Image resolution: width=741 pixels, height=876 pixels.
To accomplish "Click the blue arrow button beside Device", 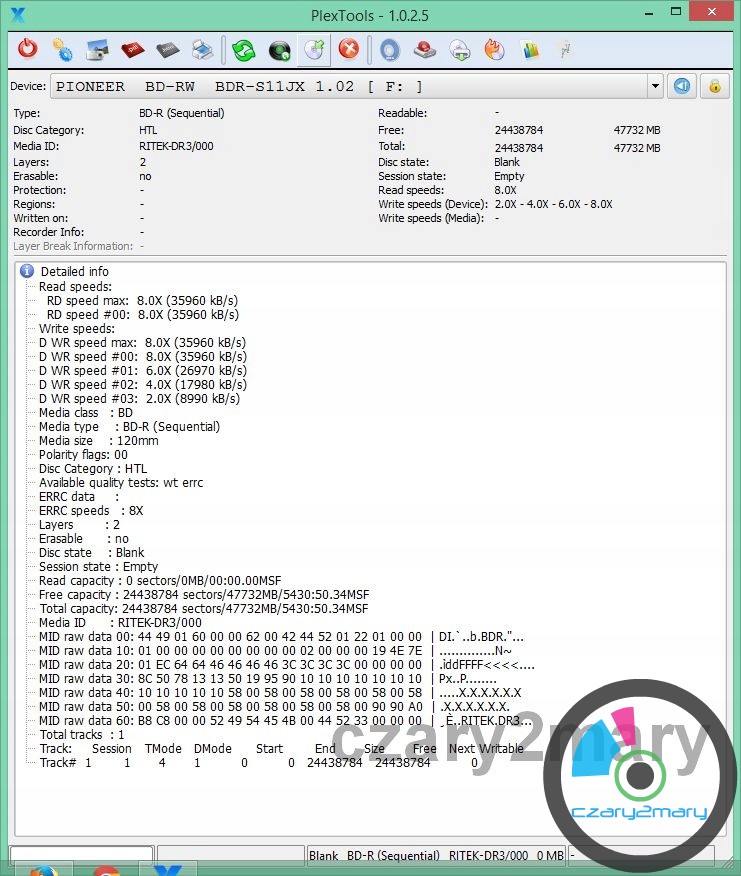I will click(682, 86).
